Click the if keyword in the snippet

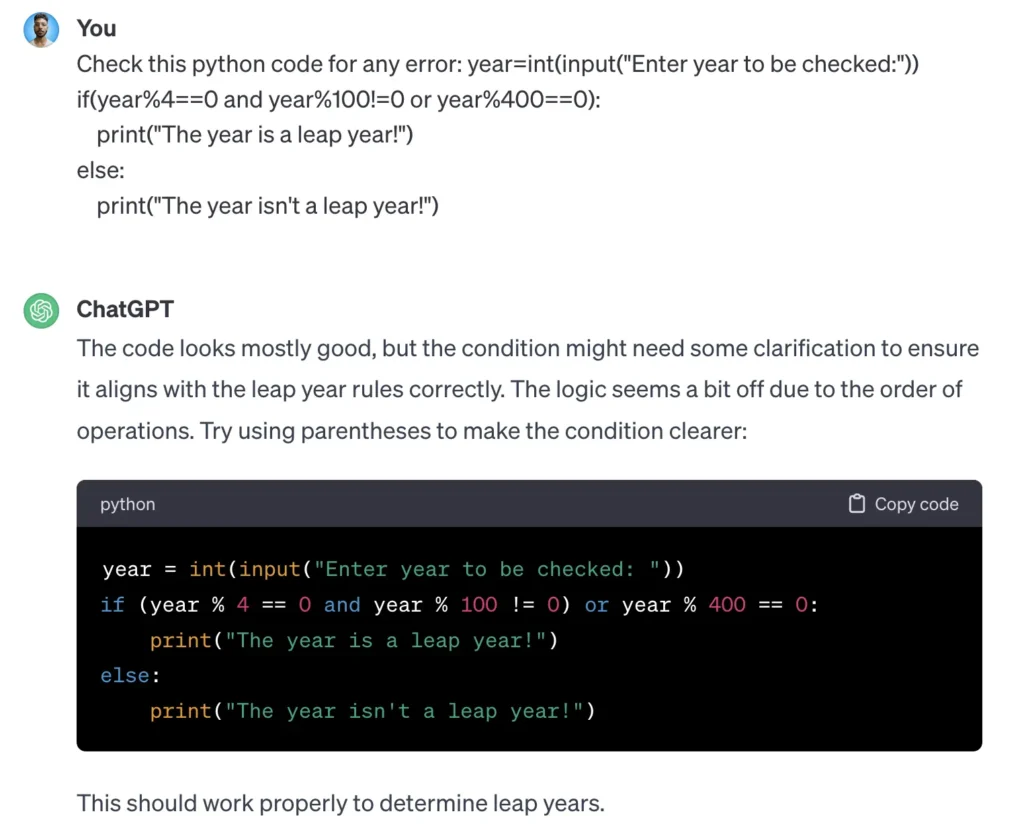tap(112, 605)
